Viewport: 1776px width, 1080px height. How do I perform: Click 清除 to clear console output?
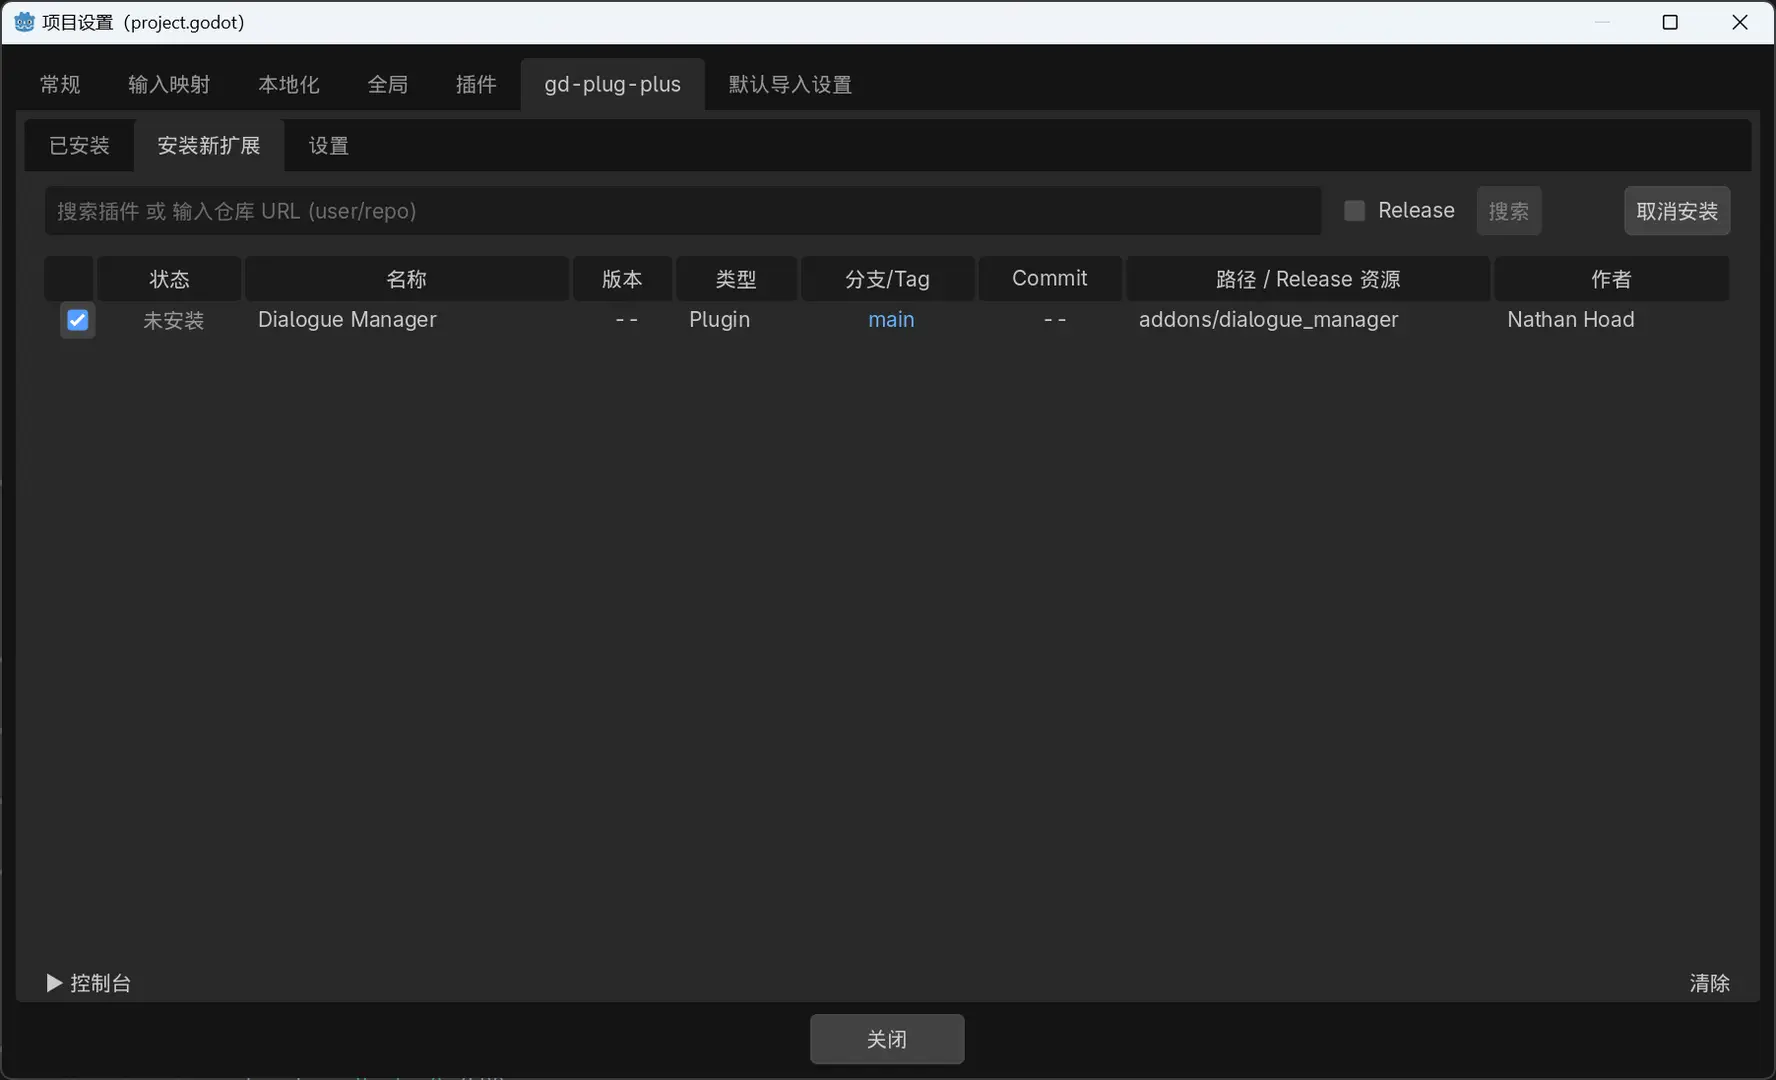coord(1709,983)
